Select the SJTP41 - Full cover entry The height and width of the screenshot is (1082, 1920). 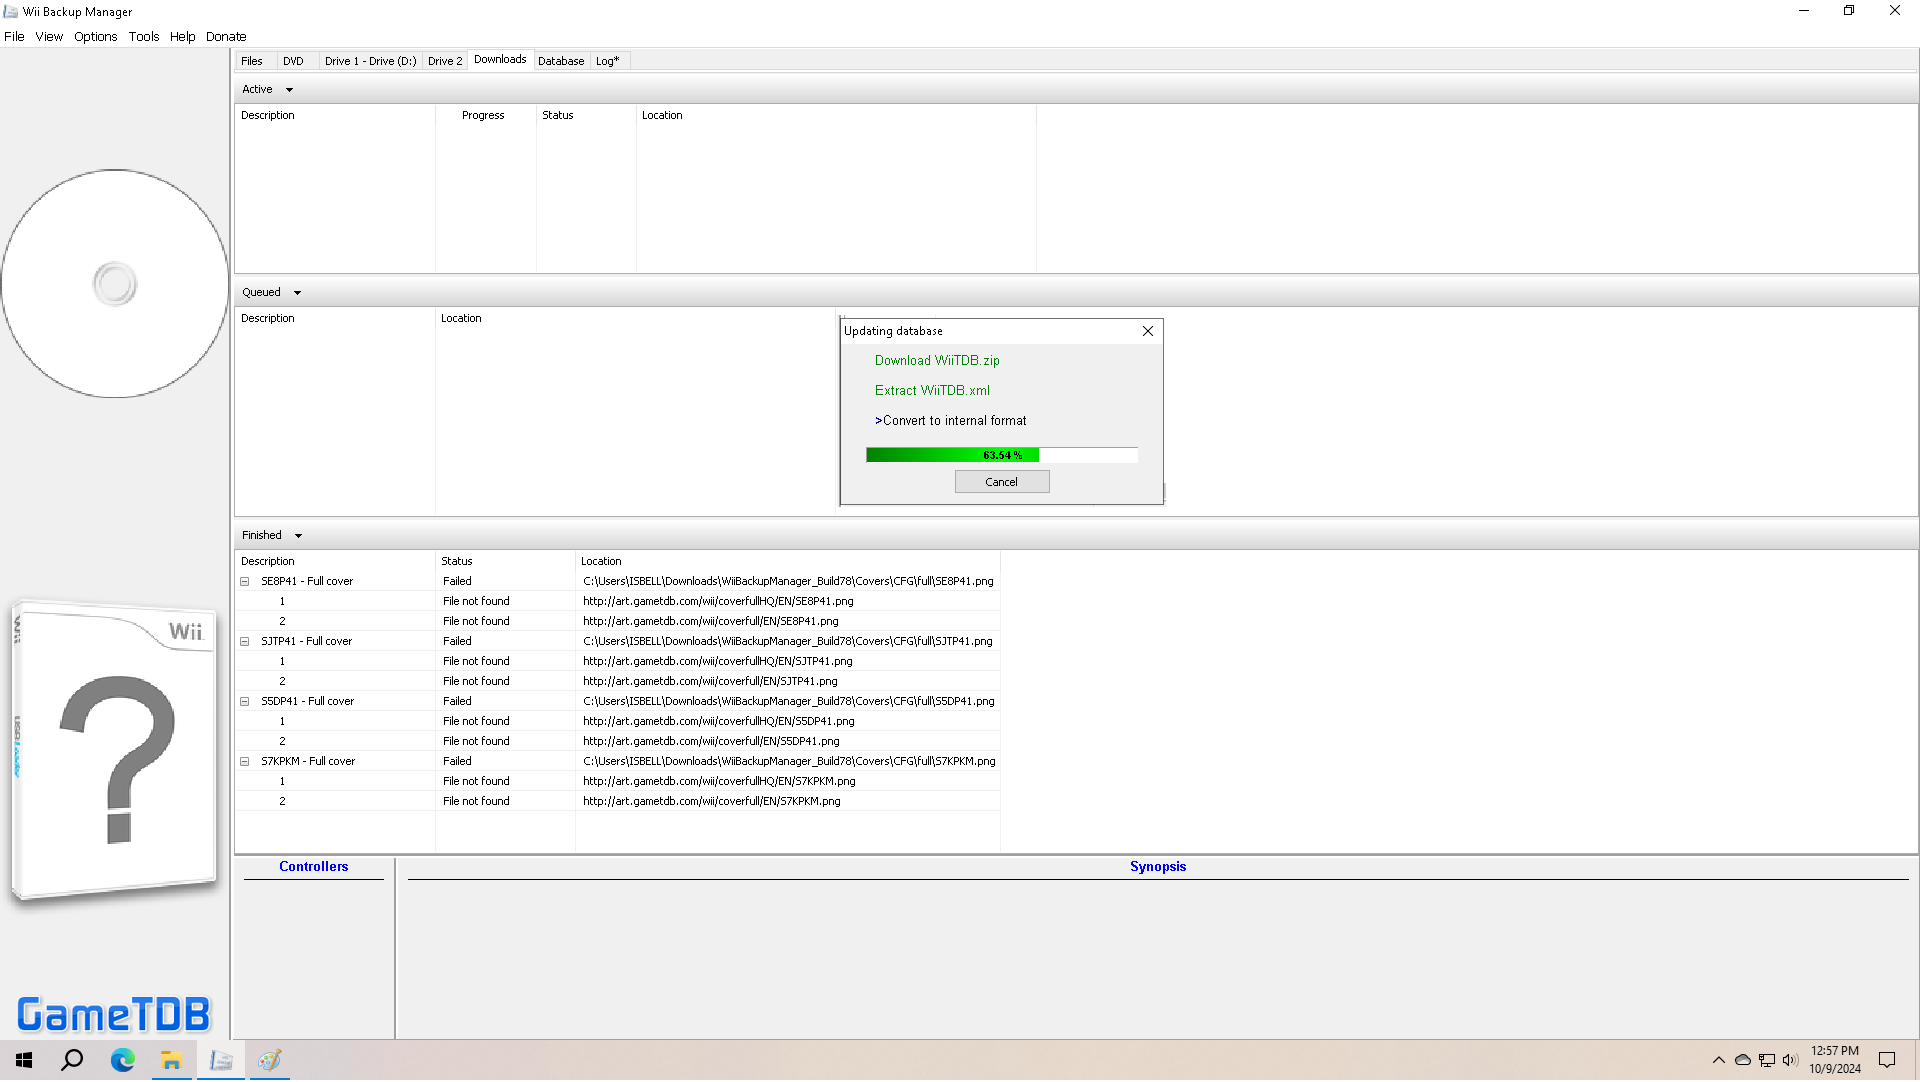pyautogui.click(x=307, y=642)
